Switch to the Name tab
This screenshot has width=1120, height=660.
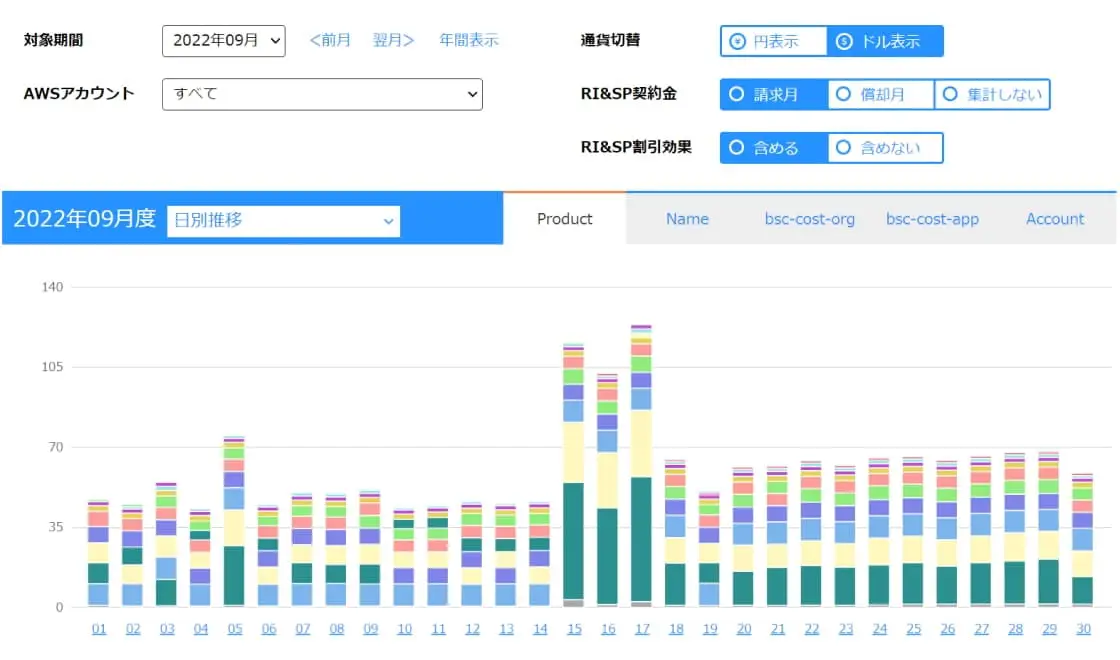click(687, 219)
